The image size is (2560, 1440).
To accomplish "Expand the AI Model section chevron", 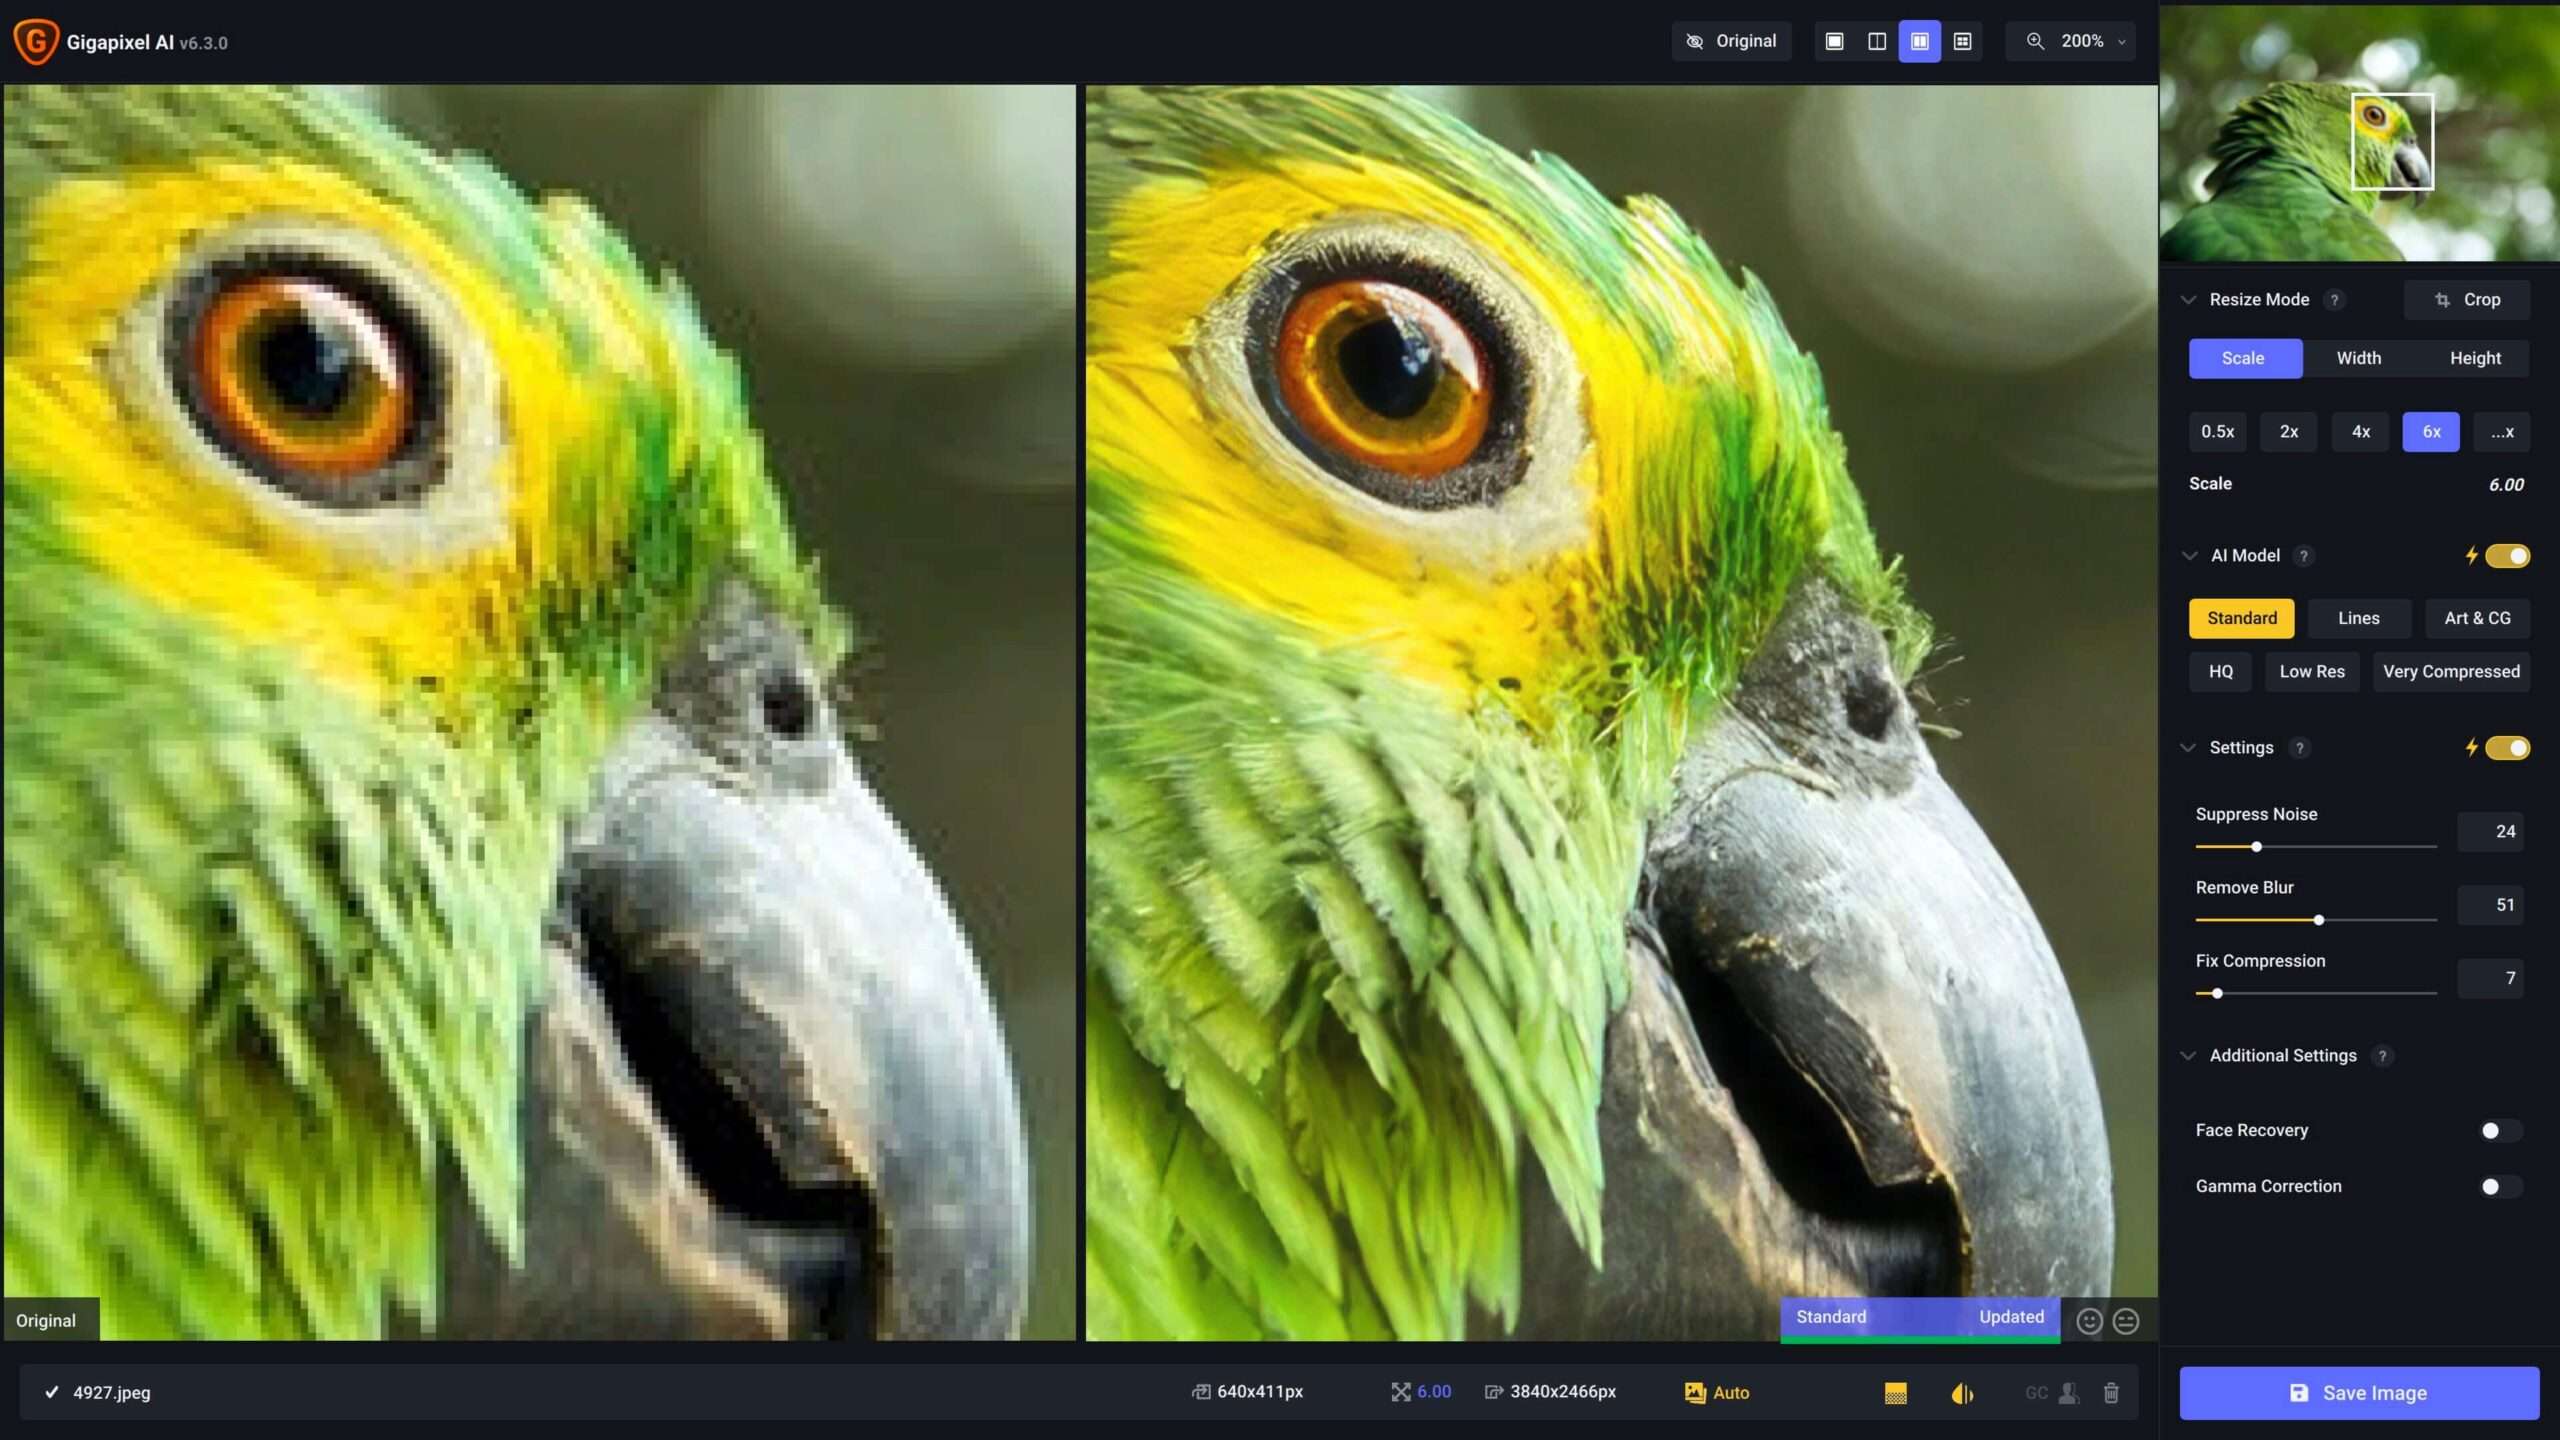I will [x=2191, y=556].
